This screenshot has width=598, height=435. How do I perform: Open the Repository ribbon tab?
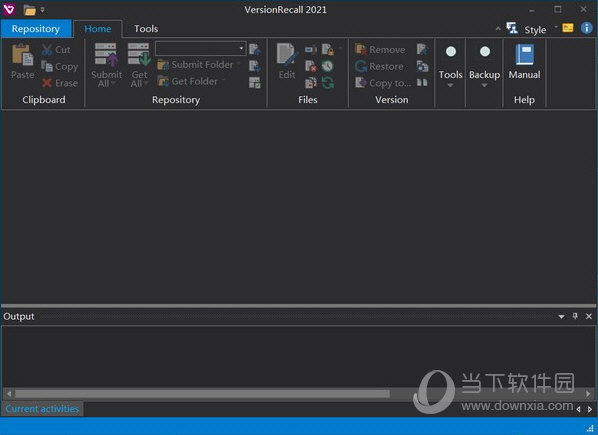click(36, 29)
